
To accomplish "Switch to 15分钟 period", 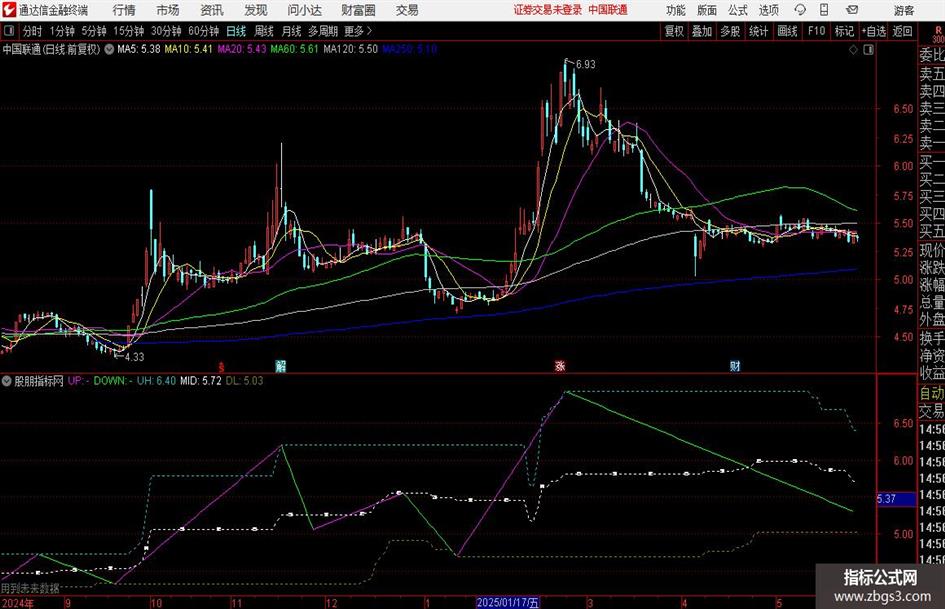I will [129, 31].
